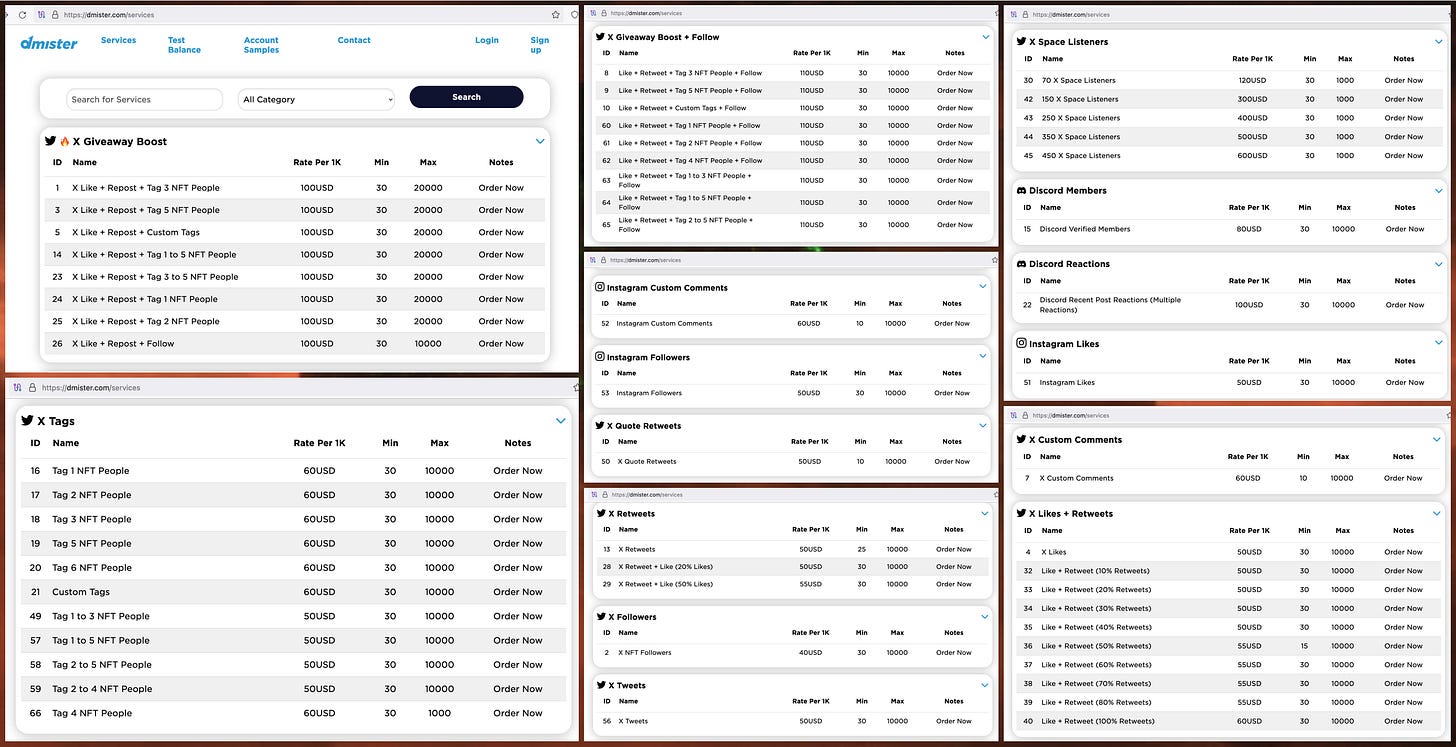Click the Discord icon beside Discord Members
The image size is (1456, 747).
(1021, 190)
